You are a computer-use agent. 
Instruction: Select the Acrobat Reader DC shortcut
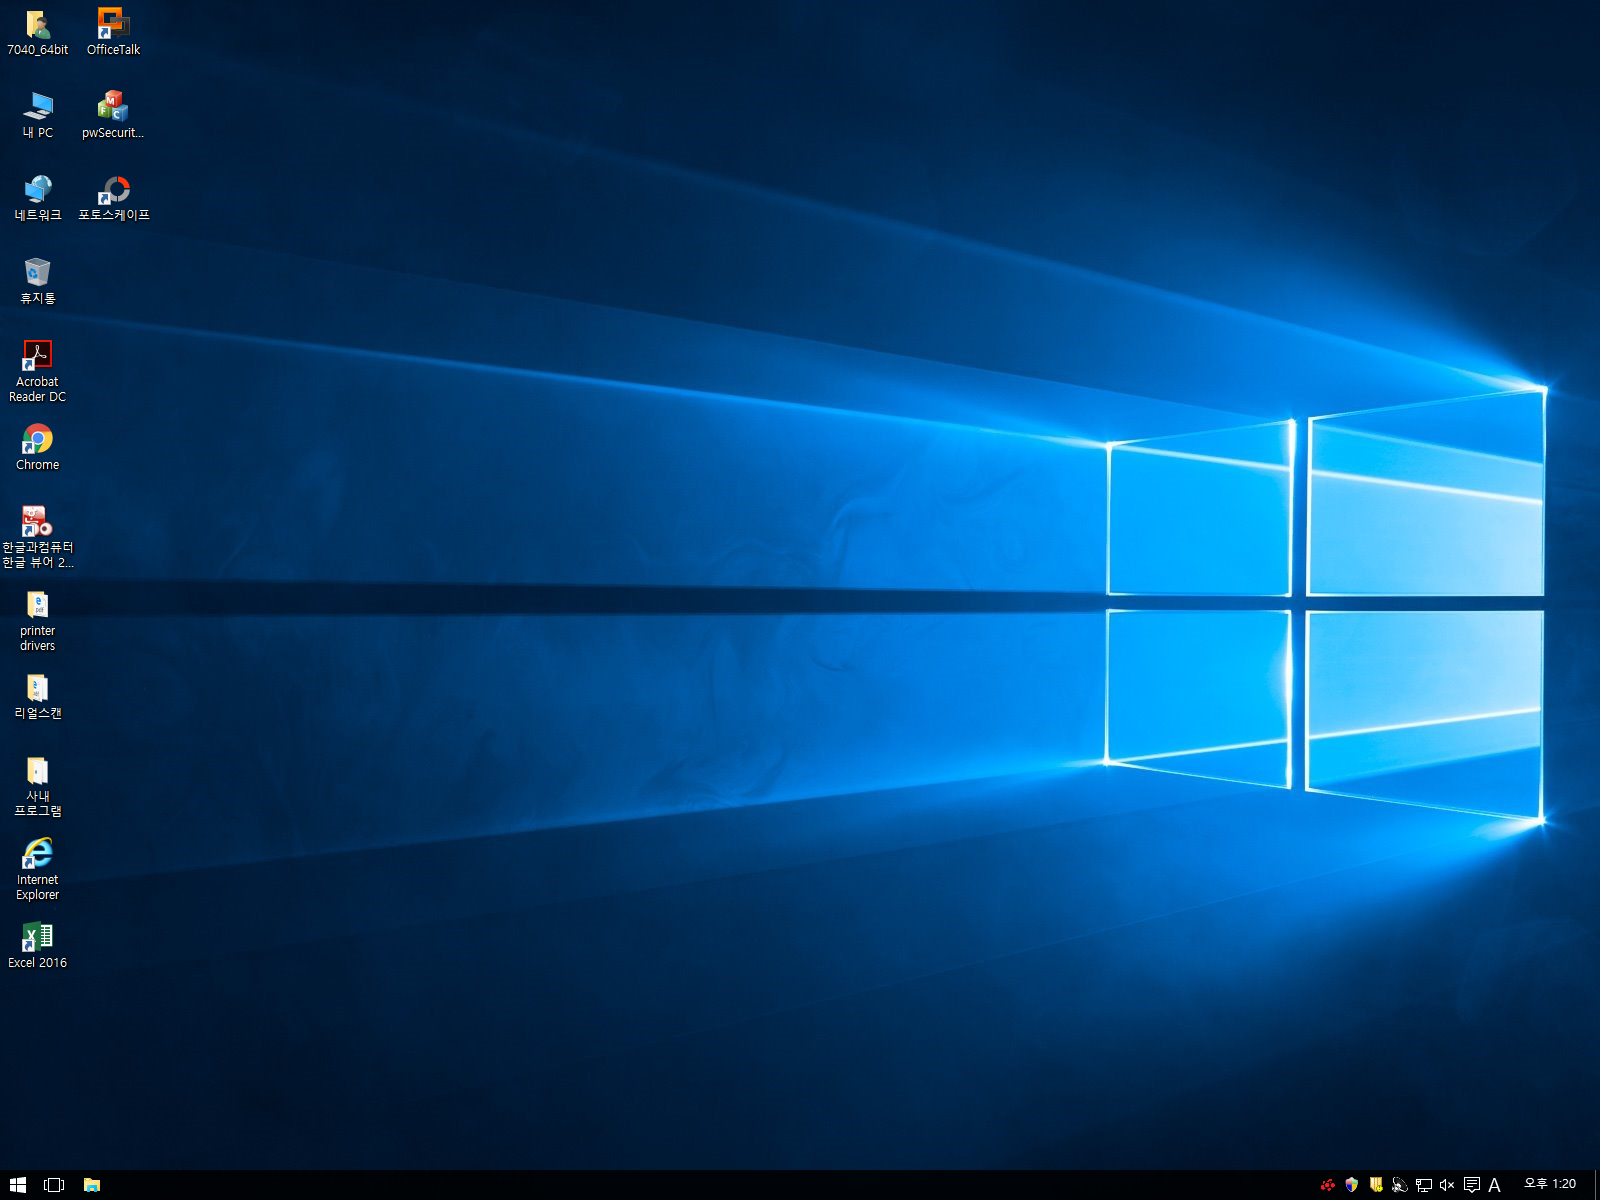coord(38,371)
